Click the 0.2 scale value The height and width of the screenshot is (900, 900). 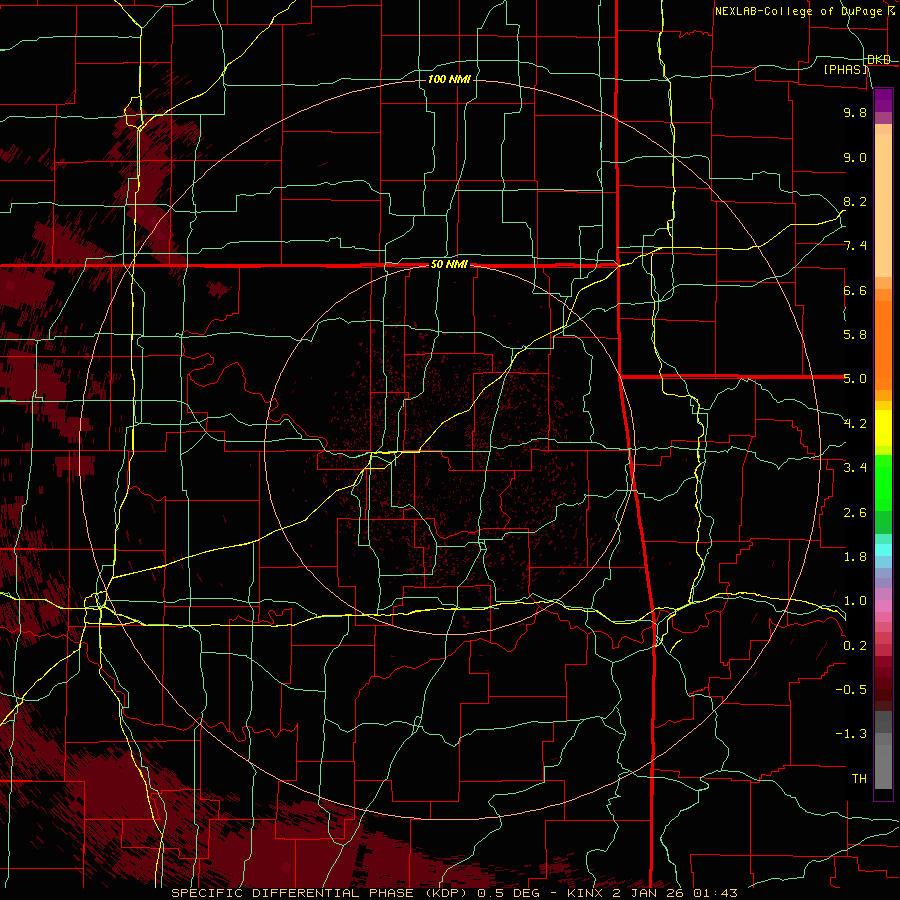[x=855, y=646]
